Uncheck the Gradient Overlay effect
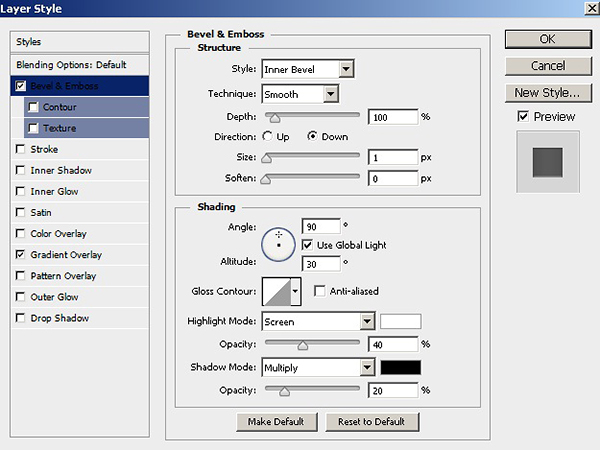The height and width of the screenshot is (450, 600). tap(21, 255)
